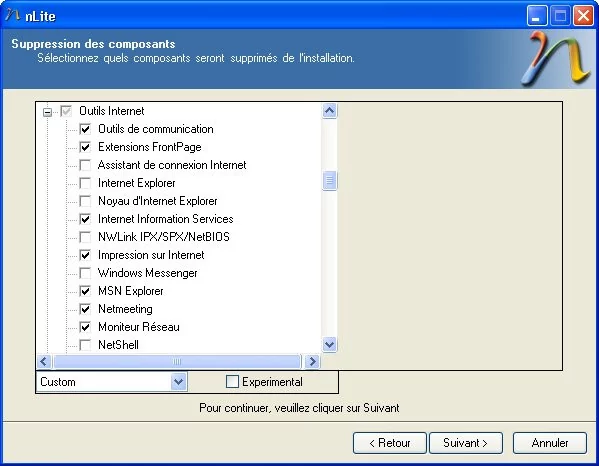Click the horizontal scroll right arrow

tap(312, 361)
